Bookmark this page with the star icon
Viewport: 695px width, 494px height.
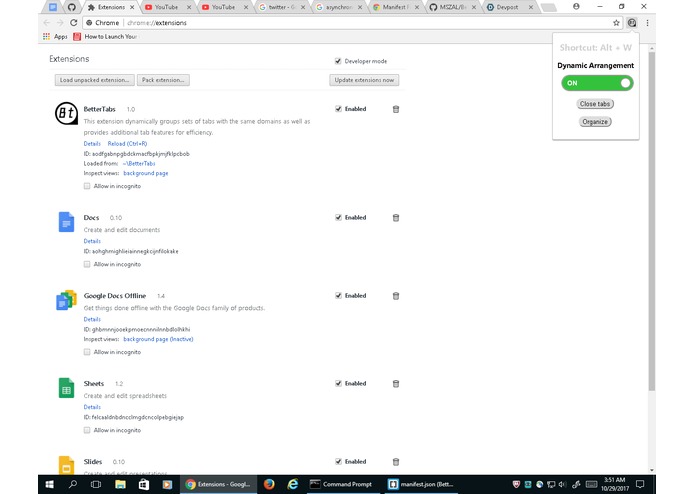tap(616, 23)
